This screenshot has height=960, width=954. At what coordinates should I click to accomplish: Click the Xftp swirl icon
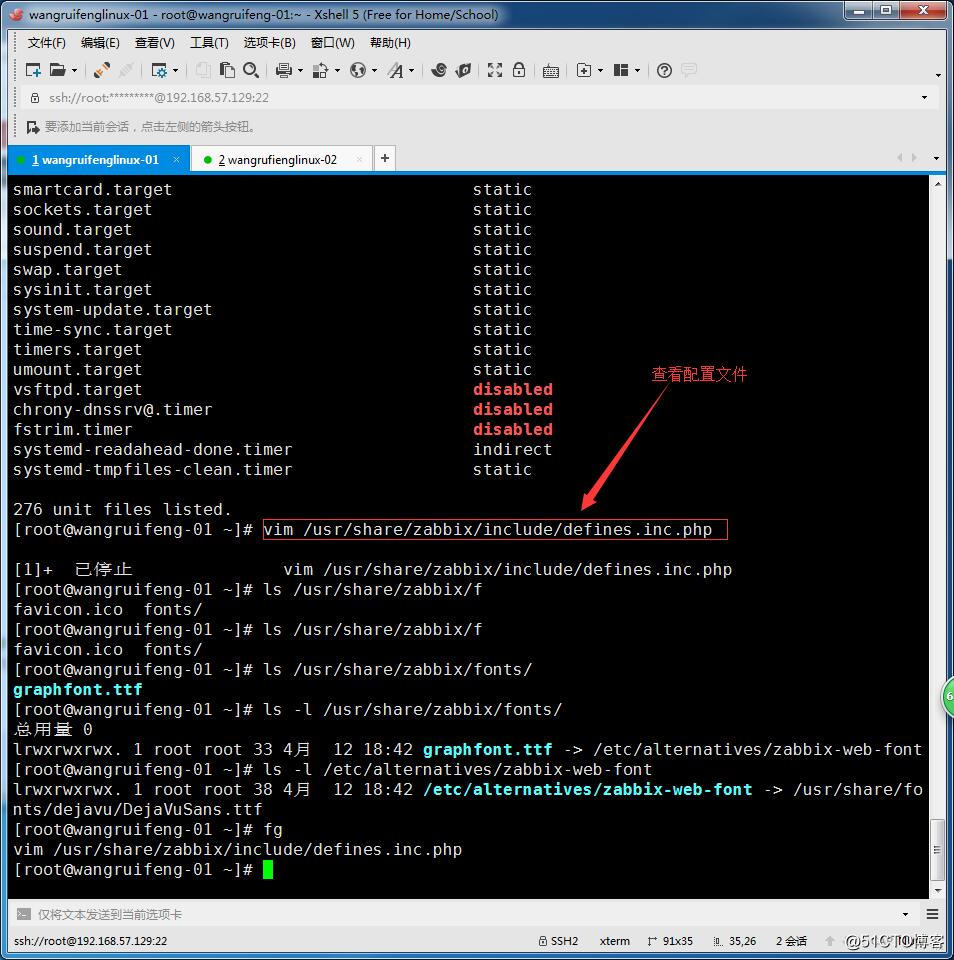pyautogui.click(x=438, y=70)
